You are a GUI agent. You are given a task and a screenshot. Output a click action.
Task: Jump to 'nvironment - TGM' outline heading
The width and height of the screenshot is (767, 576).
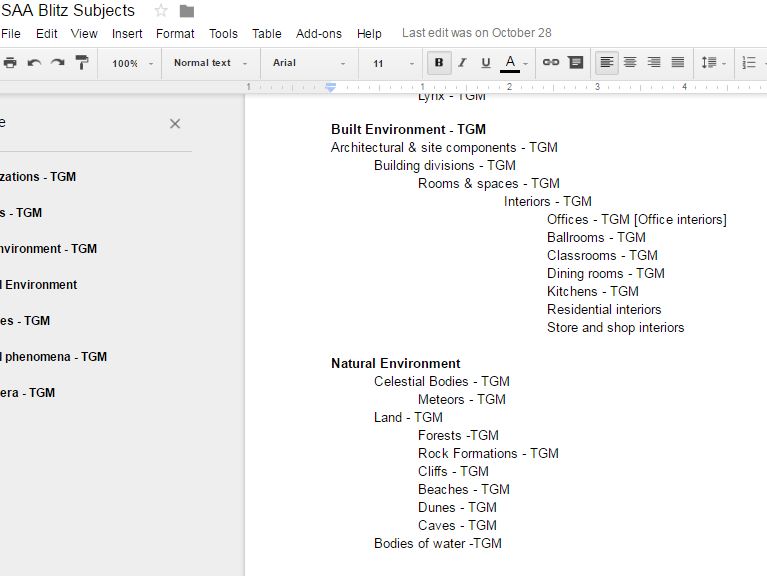[x=48, y=248]
